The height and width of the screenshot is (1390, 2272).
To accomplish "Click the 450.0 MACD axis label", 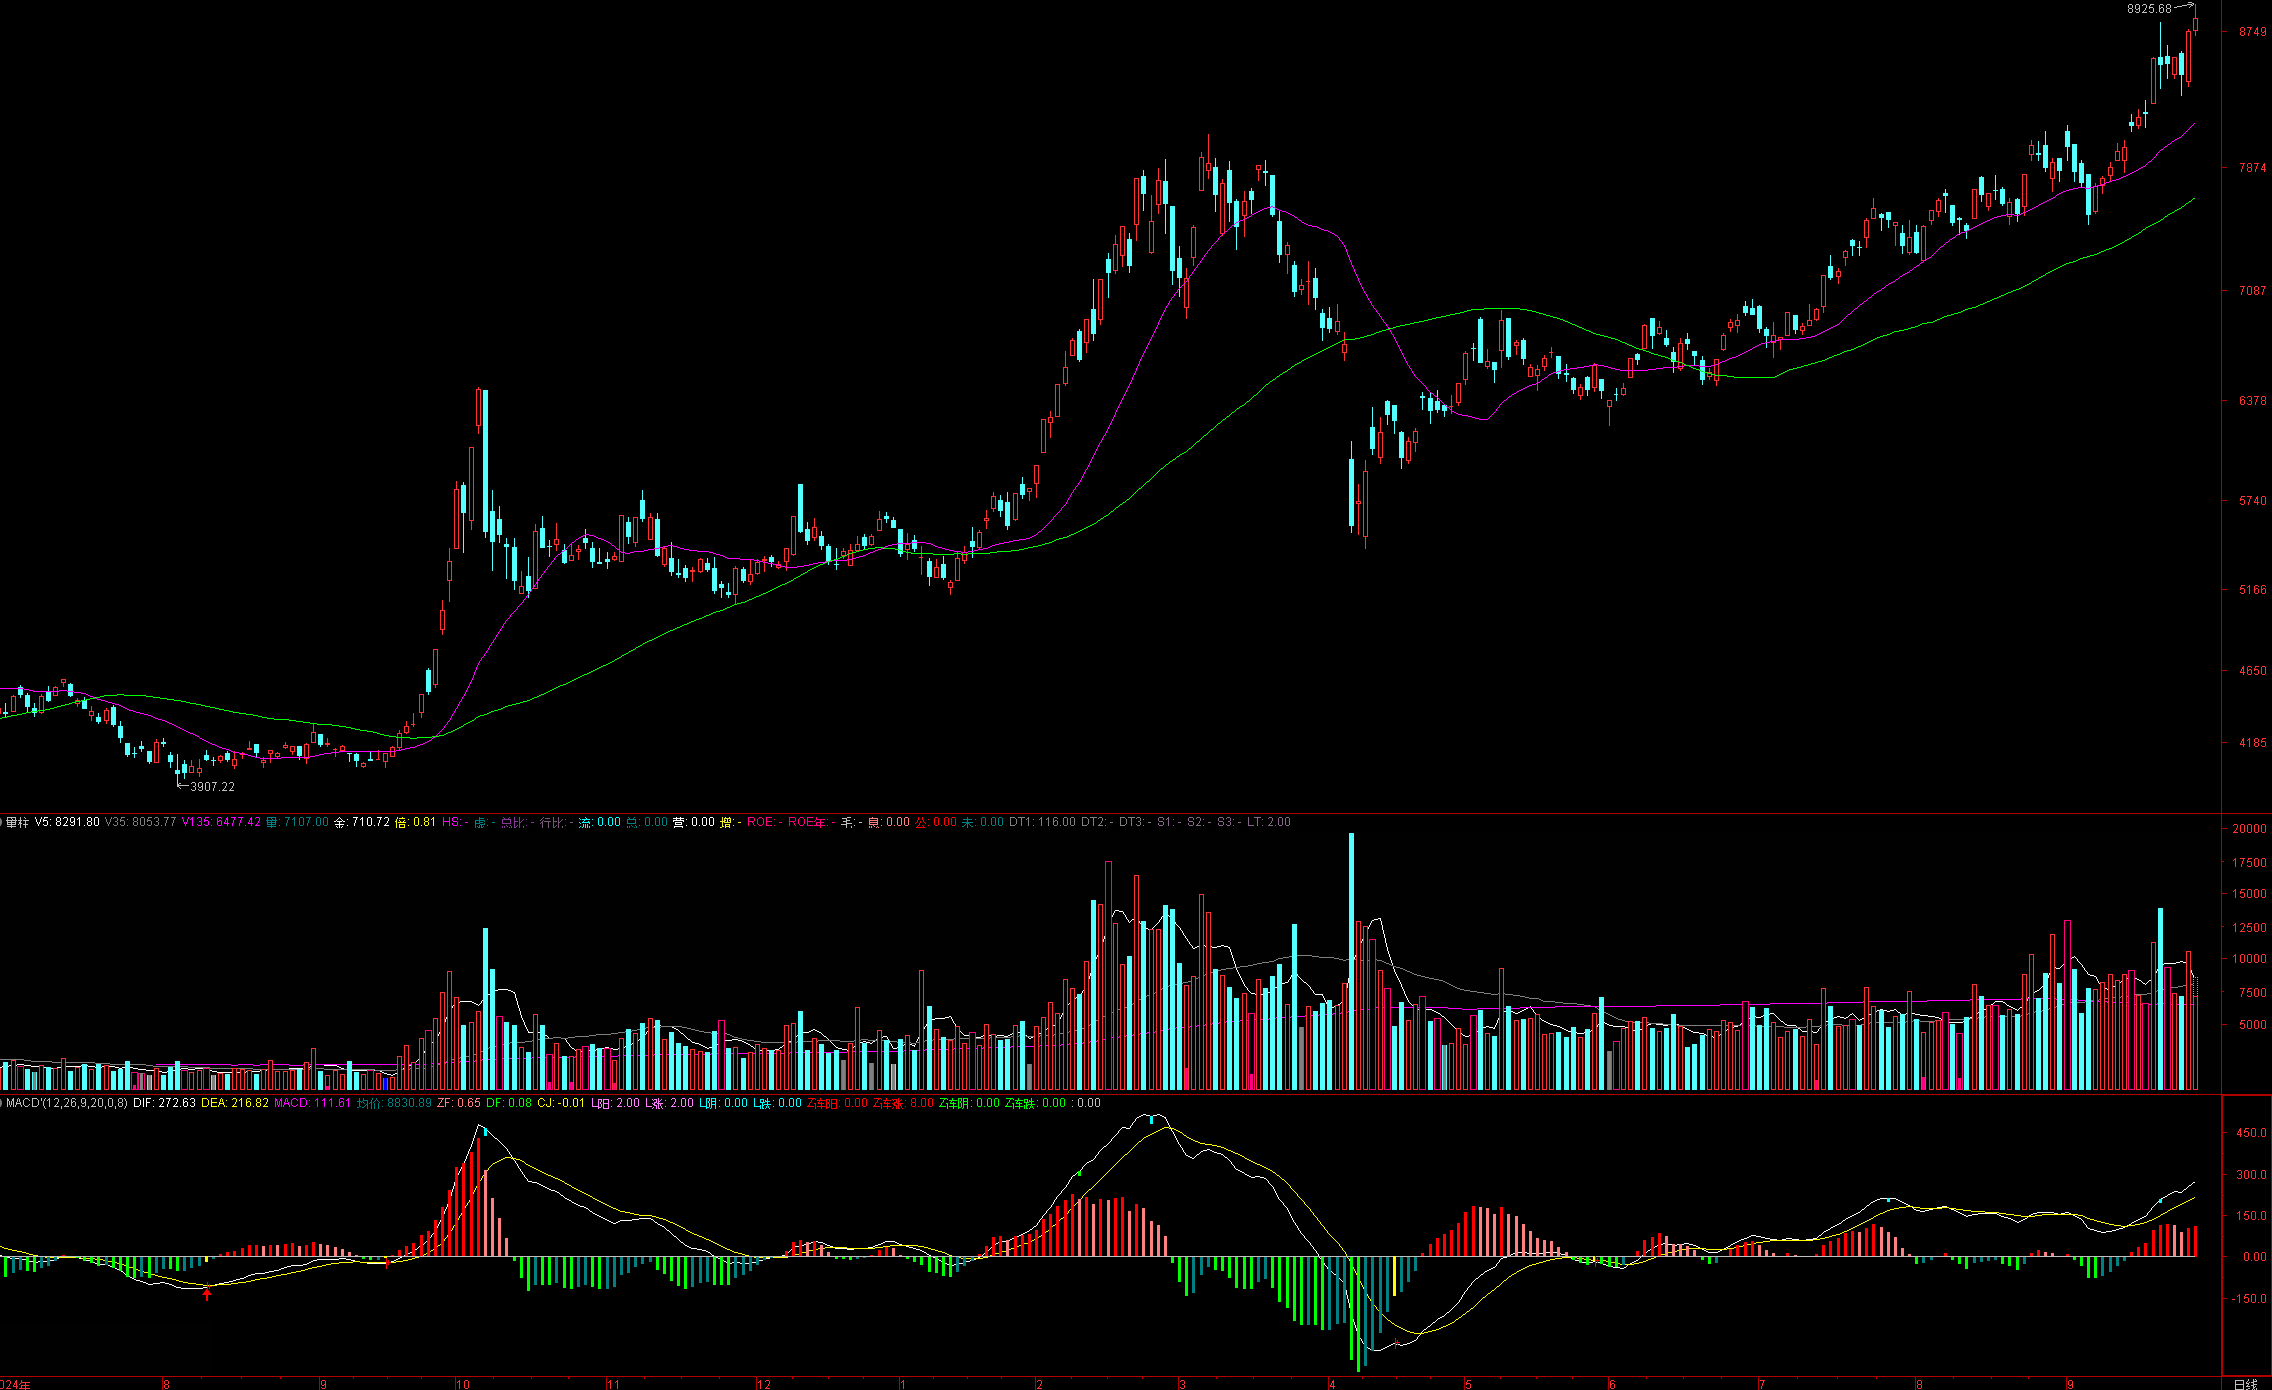I will 2251,1133.
